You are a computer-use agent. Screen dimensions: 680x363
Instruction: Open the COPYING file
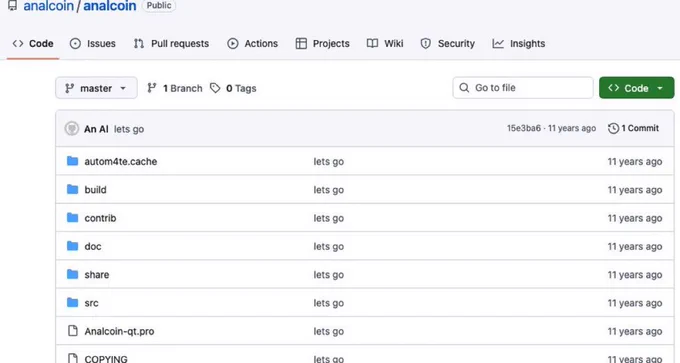pyautogui.click(x=106, y=359)
